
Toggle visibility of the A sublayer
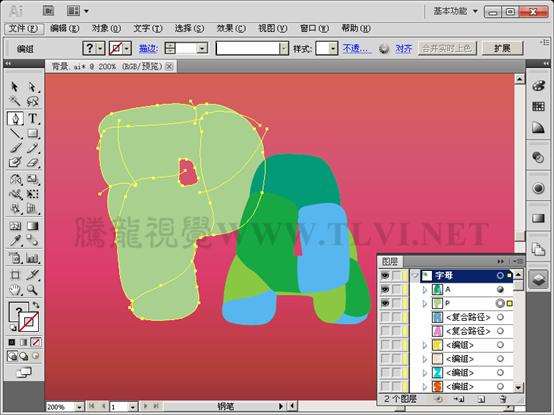pos(385,289)
